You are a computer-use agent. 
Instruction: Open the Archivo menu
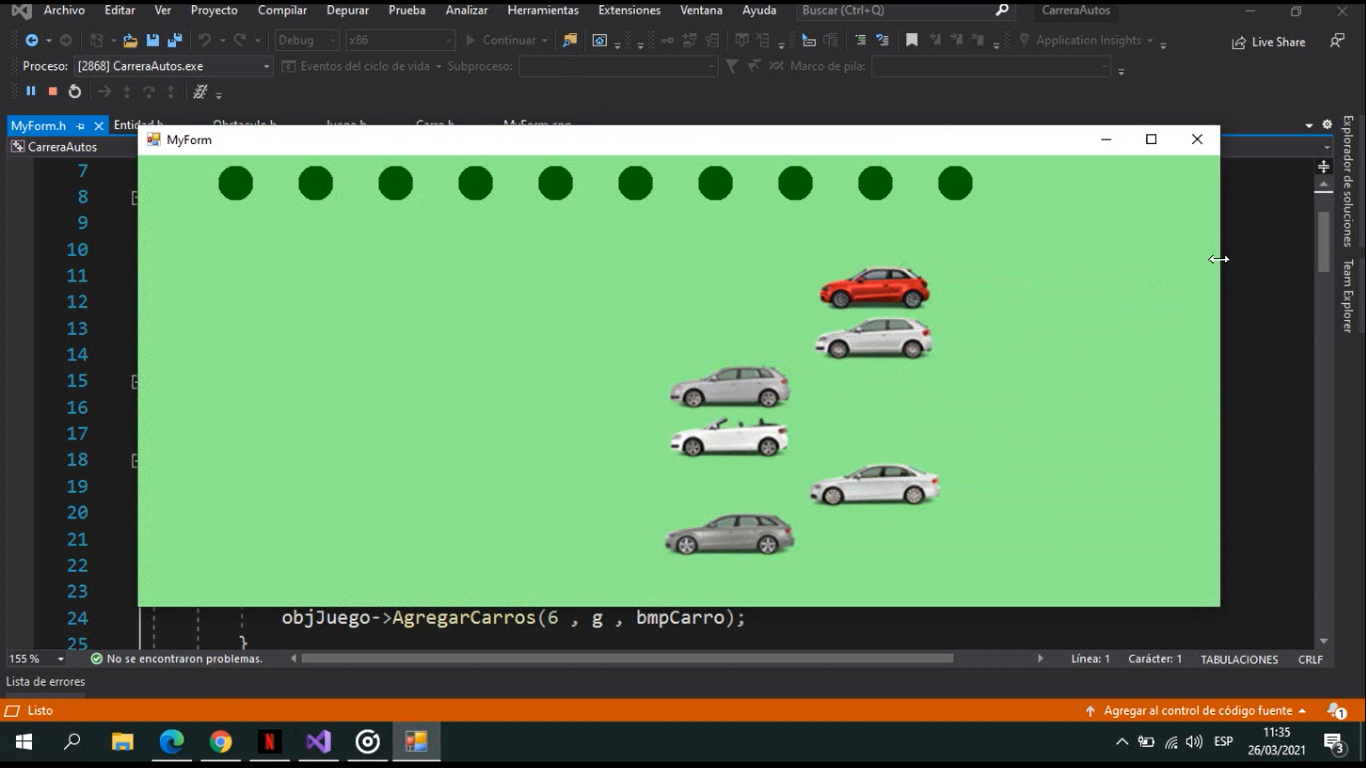point(64,10)
